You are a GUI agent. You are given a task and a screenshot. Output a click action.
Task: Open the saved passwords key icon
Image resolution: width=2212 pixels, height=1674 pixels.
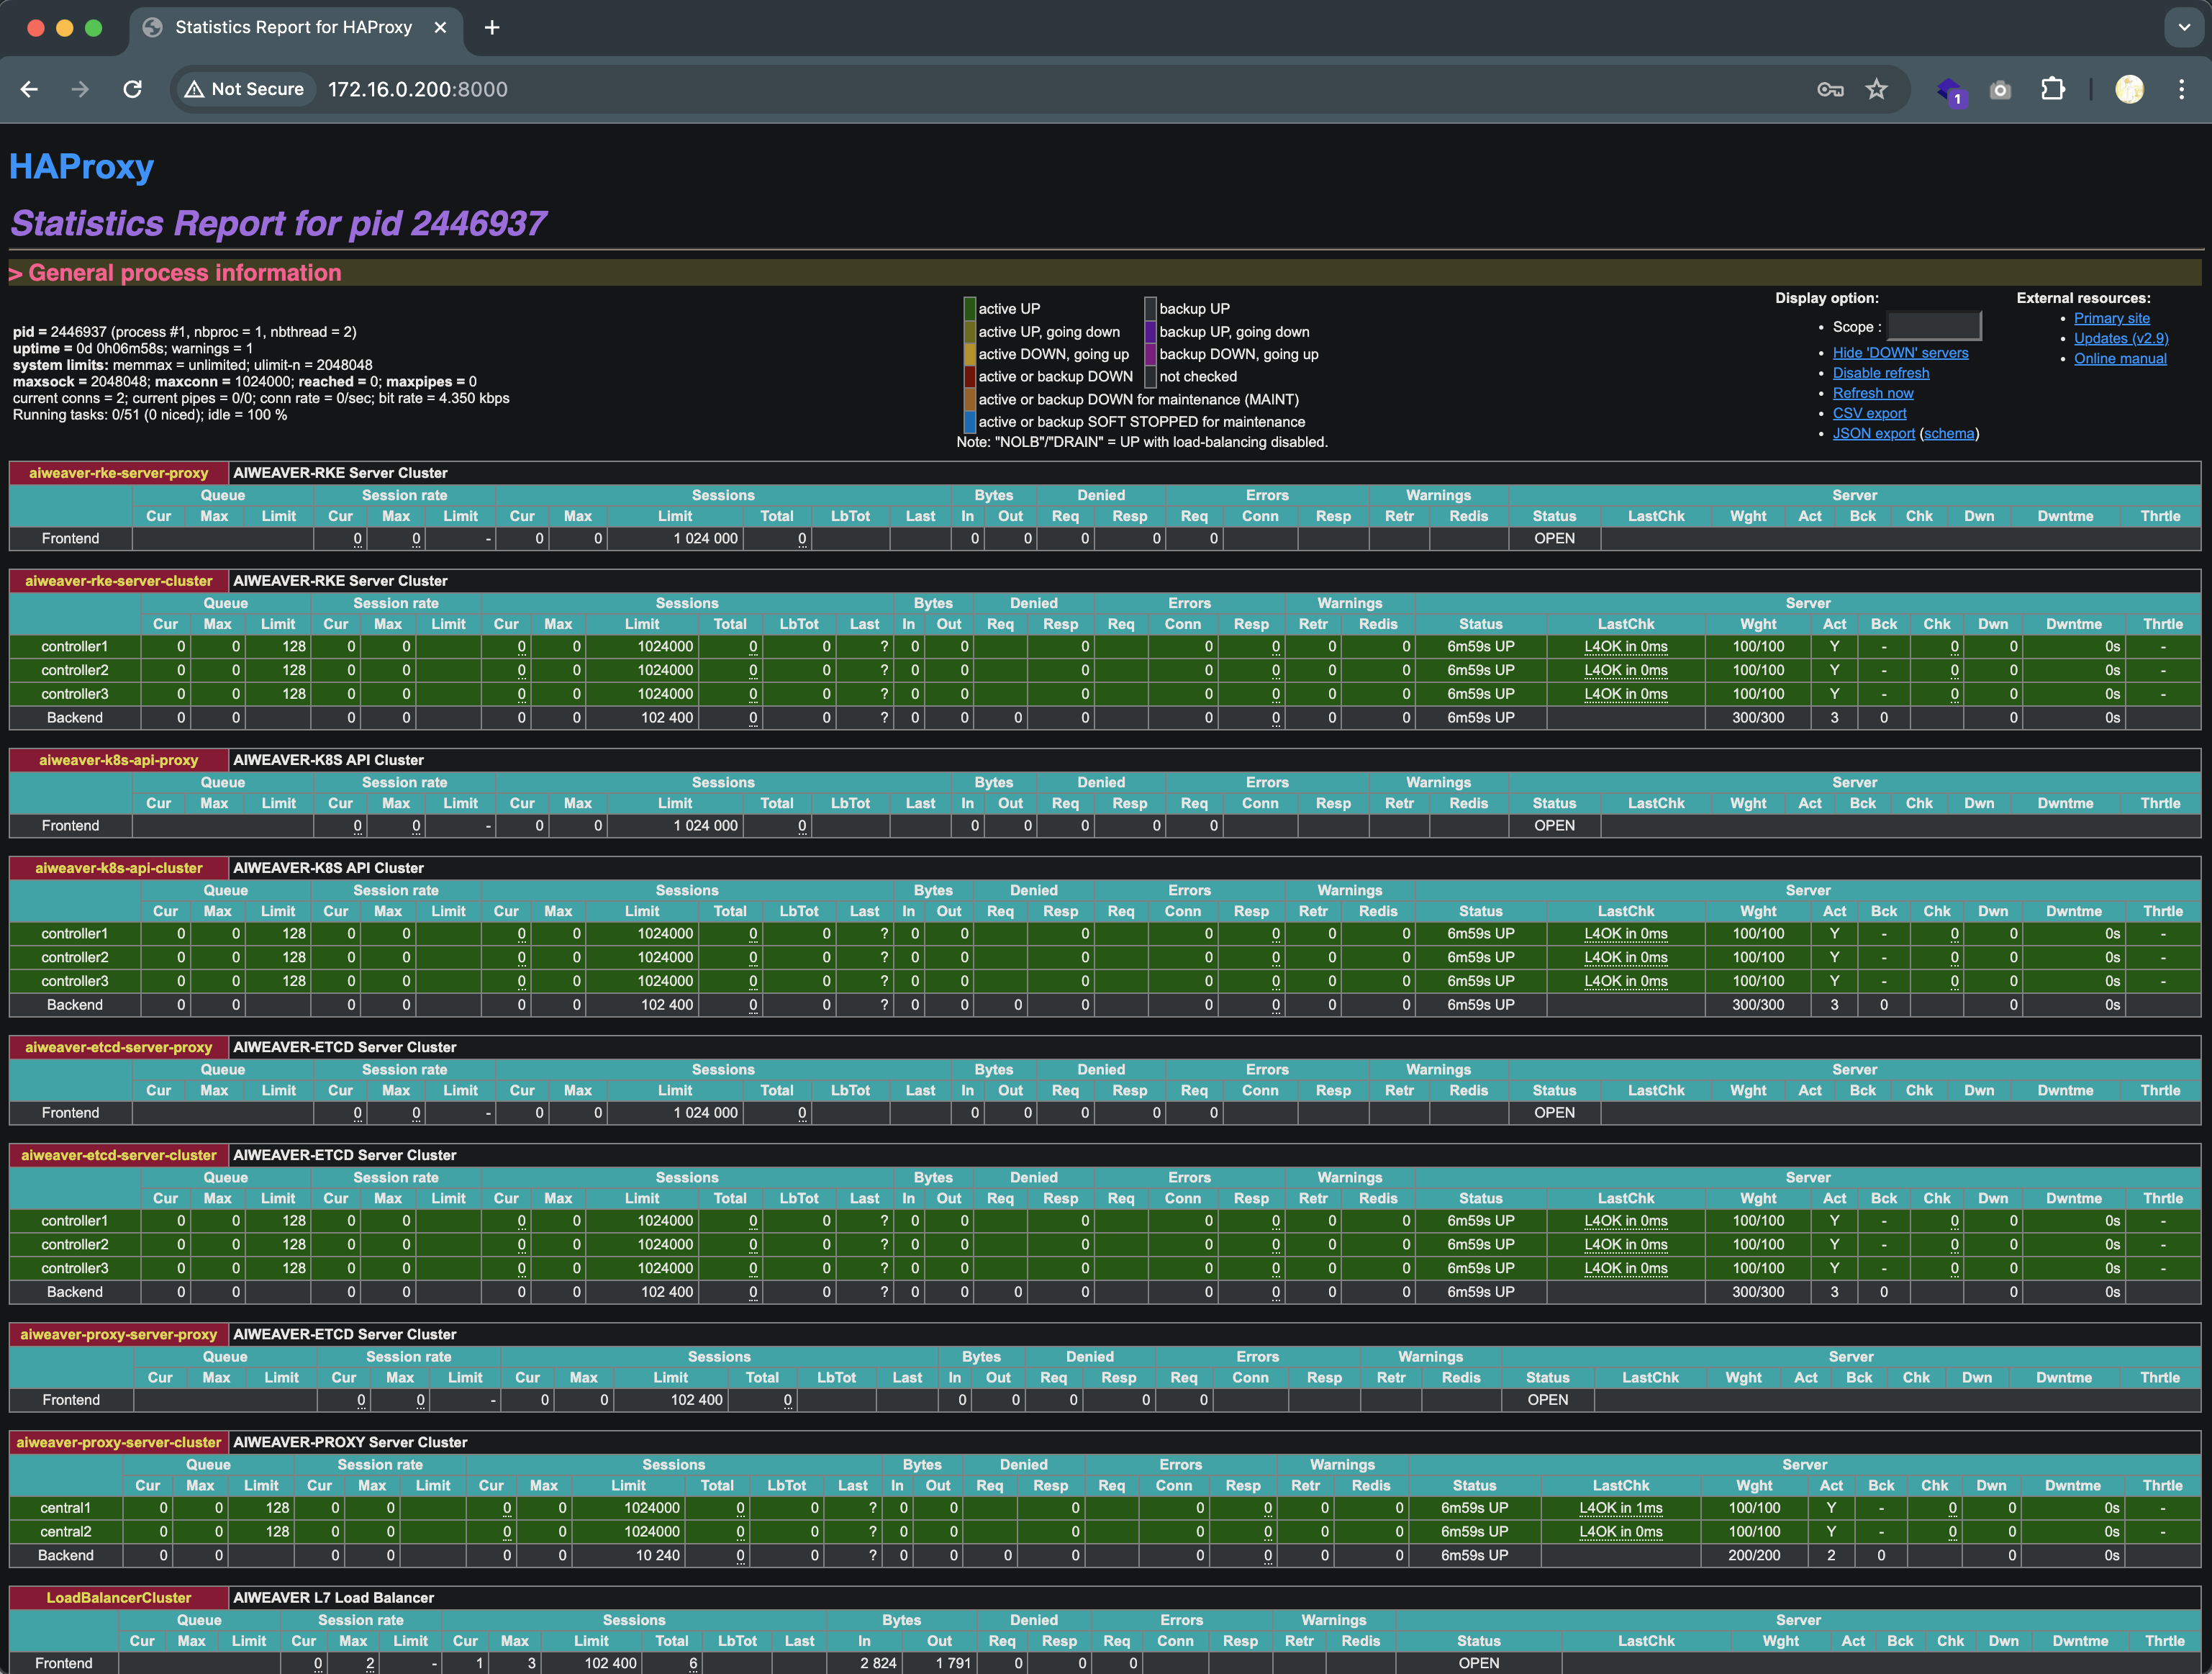click(x=1830, y=89)
